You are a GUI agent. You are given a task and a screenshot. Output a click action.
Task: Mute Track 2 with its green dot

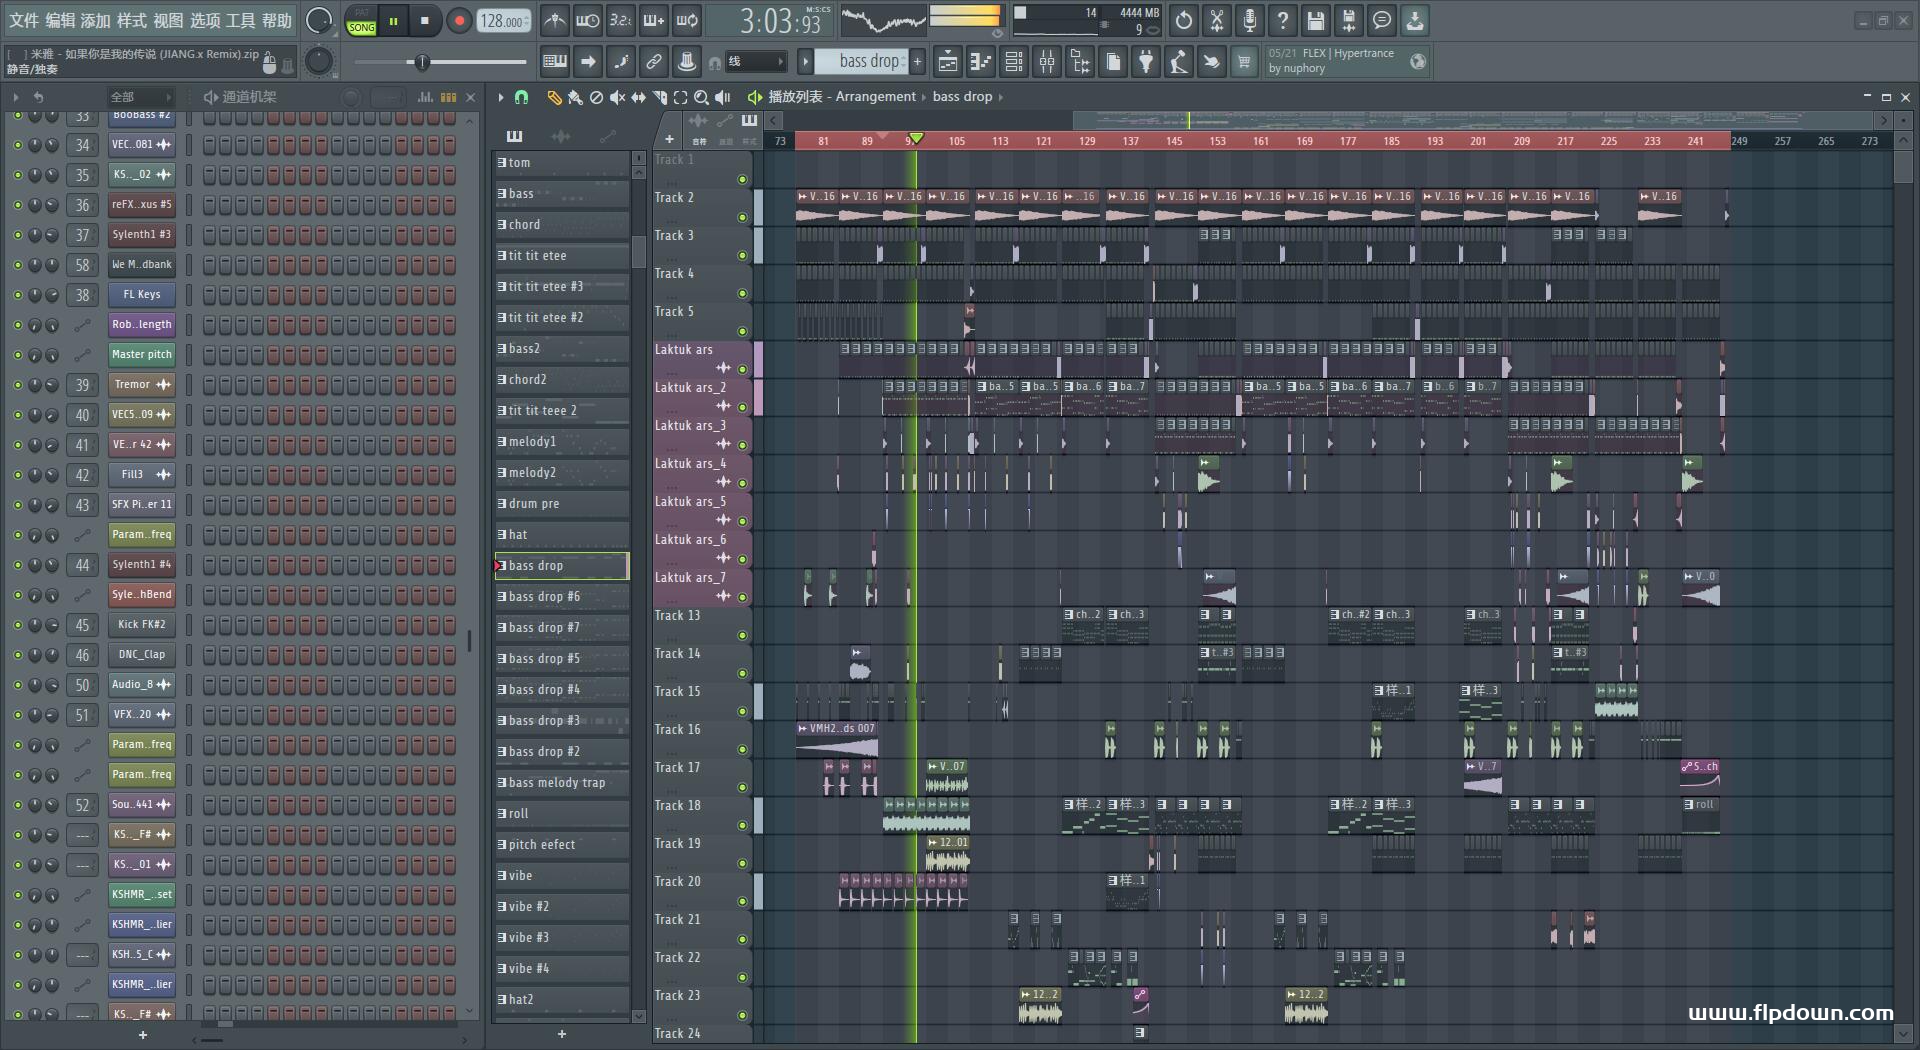(x=742, y=217)
